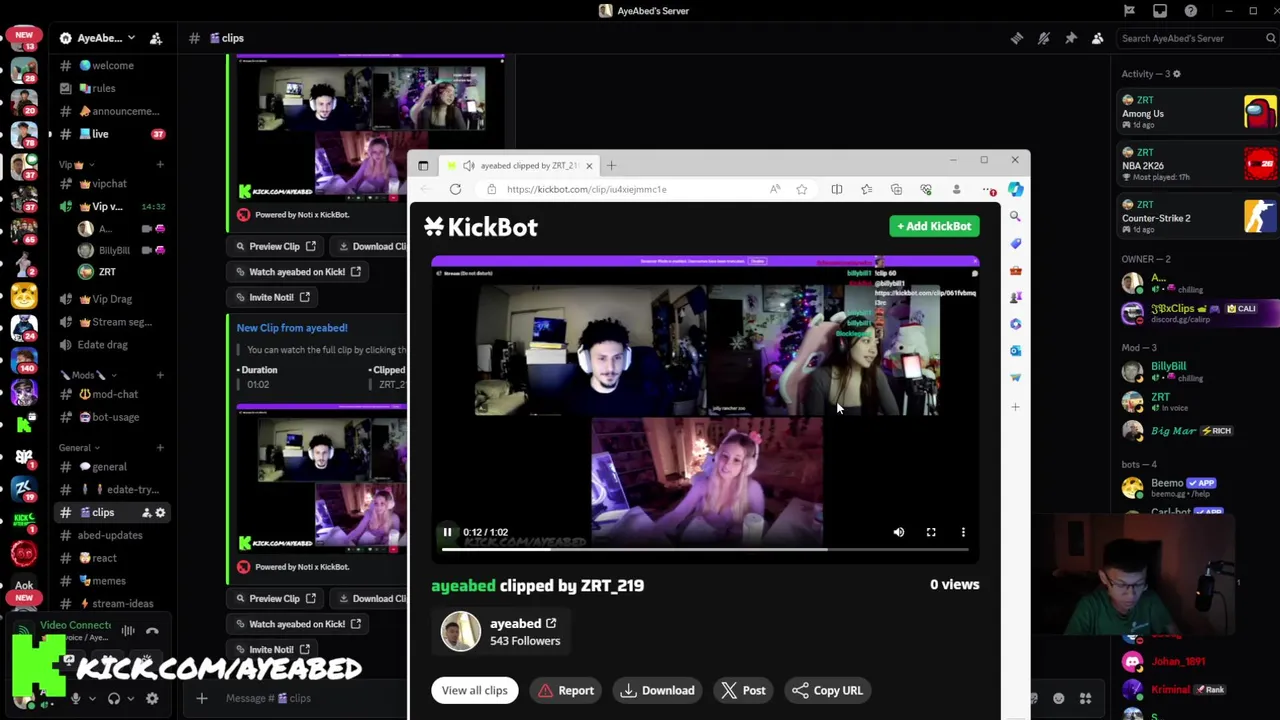Download the clip from the KickBot page
1280x720 pixels.
click(657, 690)
